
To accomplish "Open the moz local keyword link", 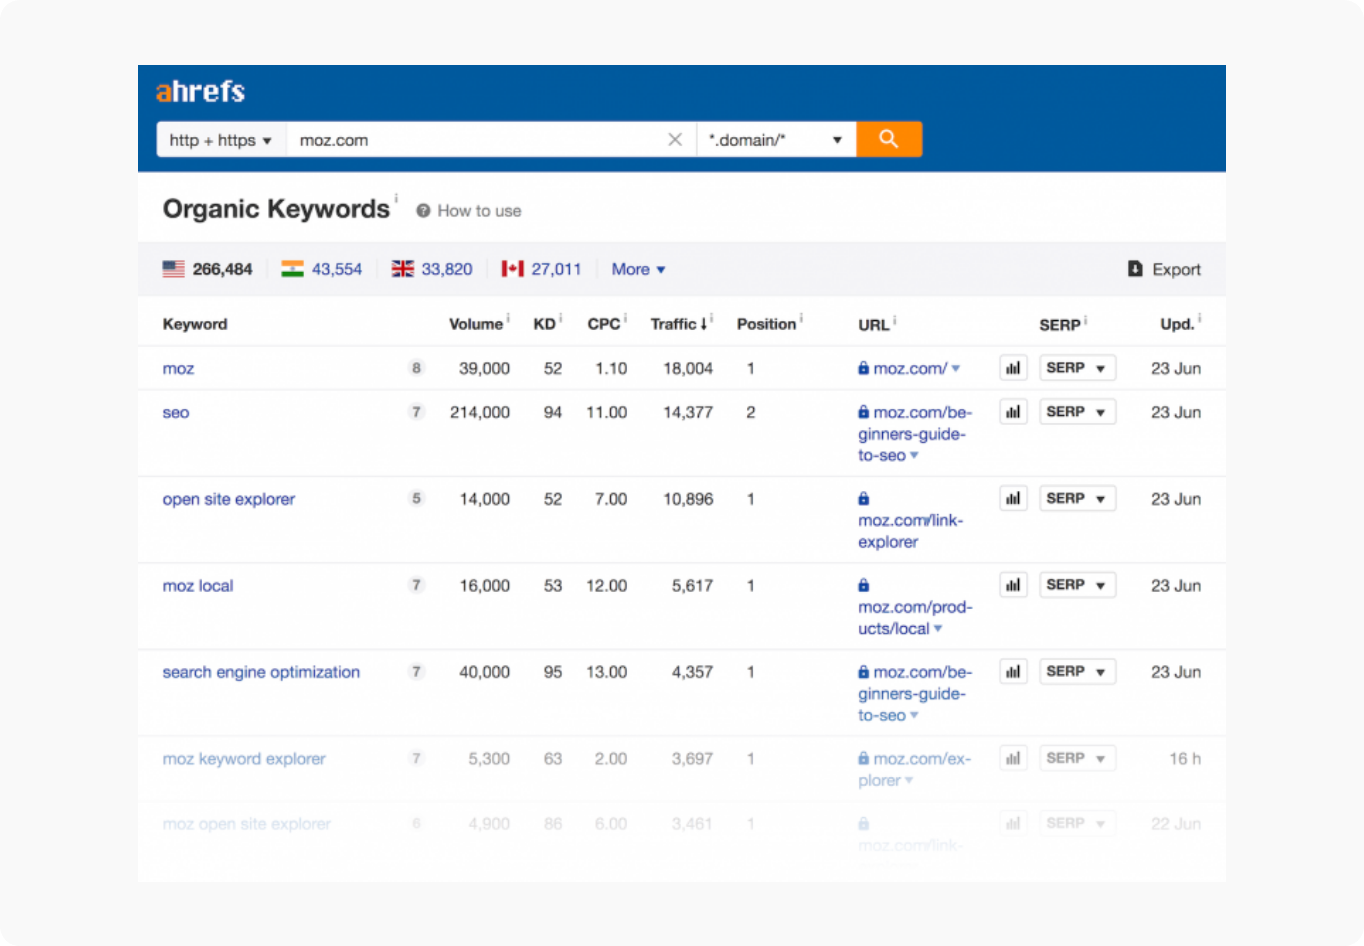I will pyautogui.click(x=198, y=586).
